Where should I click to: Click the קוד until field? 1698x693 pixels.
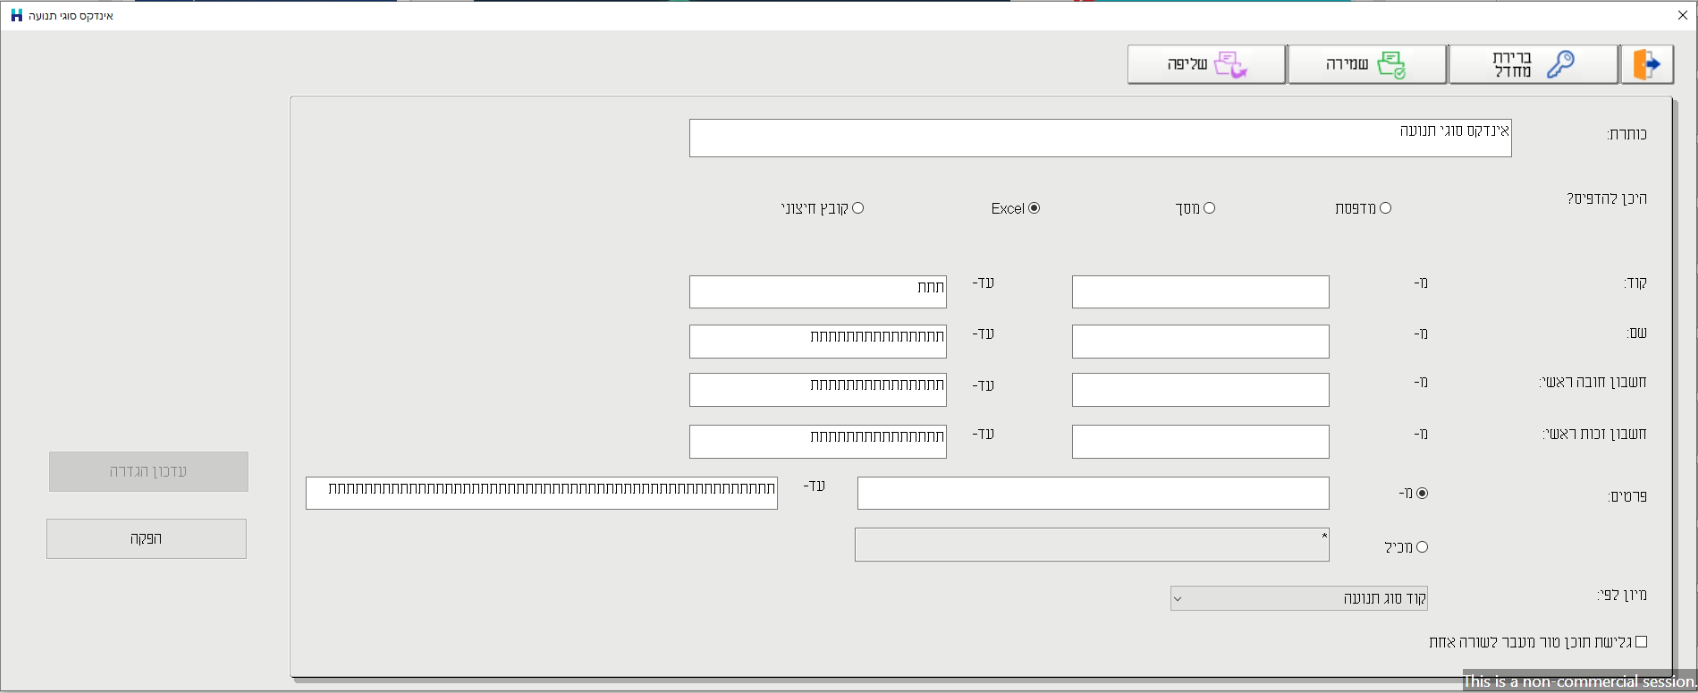(818, 292)
